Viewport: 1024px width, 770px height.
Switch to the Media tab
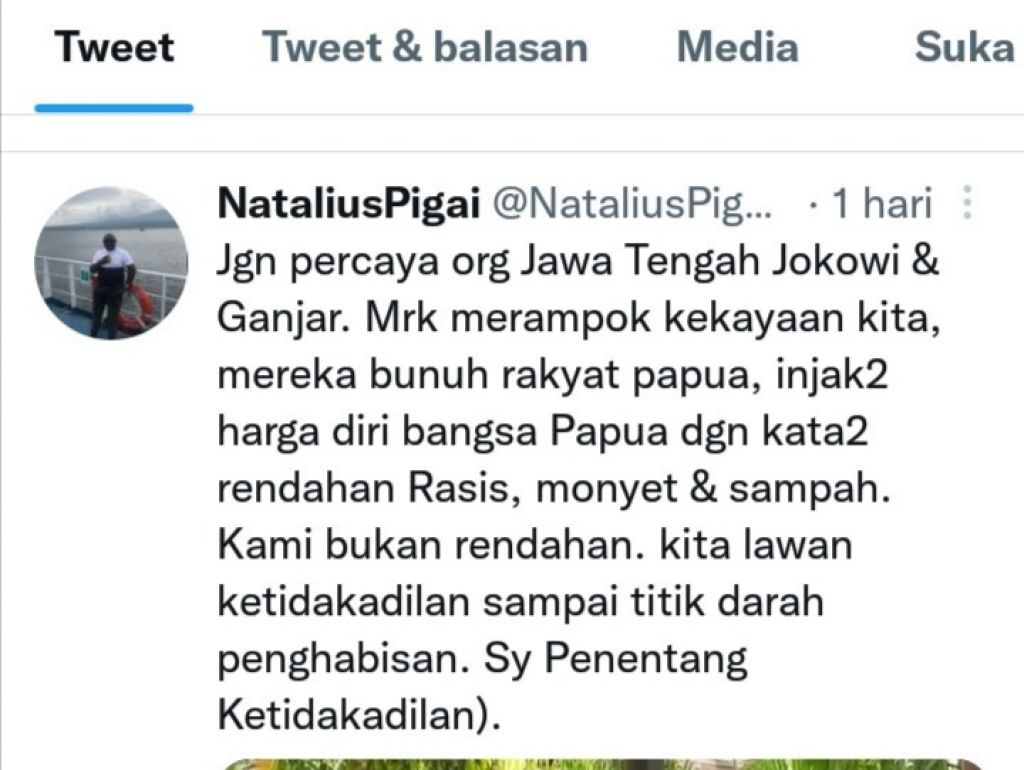tap(737, 48)
